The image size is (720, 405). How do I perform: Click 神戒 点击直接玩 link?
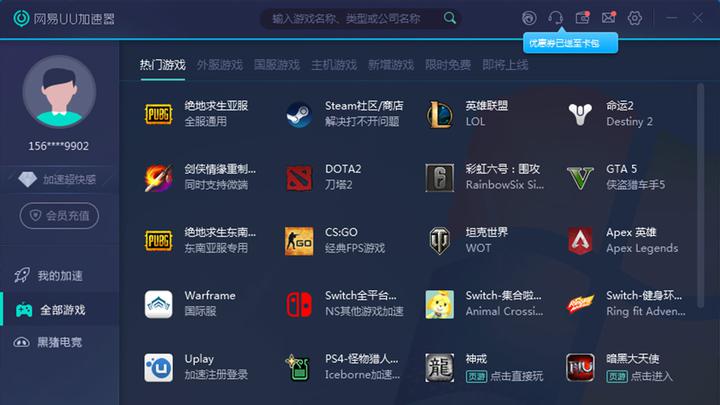(x=517, y=376)
